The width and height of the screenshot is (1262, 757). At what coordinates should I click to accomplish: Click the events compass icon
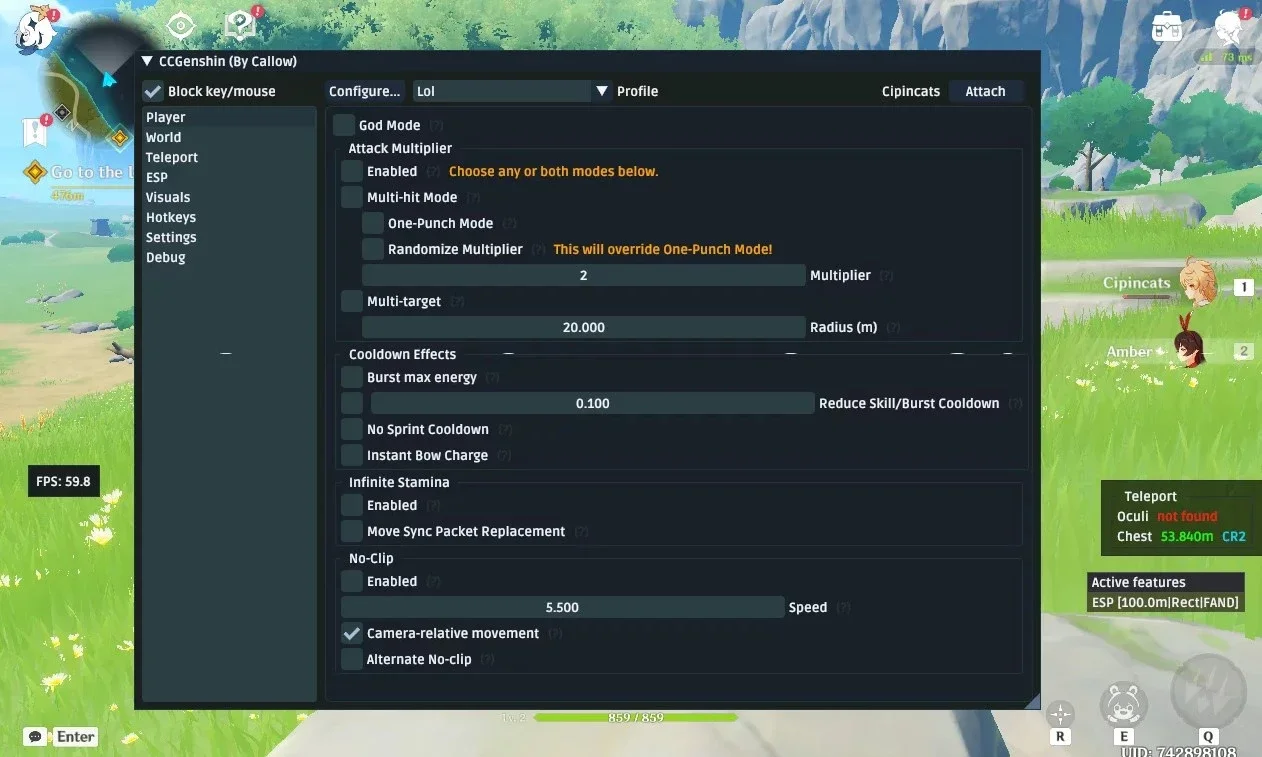click(180, 25)
